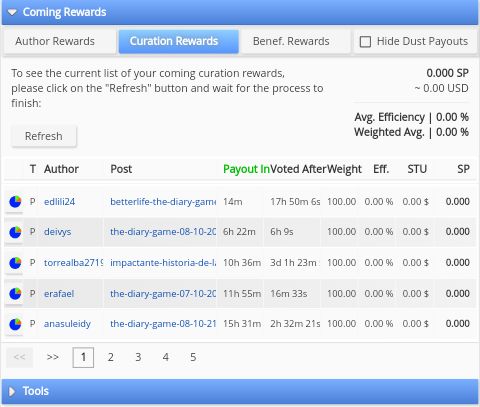The height and width of the screenshot is (407, 480).
Task: Open pie chart icon for edlili24 row
Action: (x=15, y=202)
